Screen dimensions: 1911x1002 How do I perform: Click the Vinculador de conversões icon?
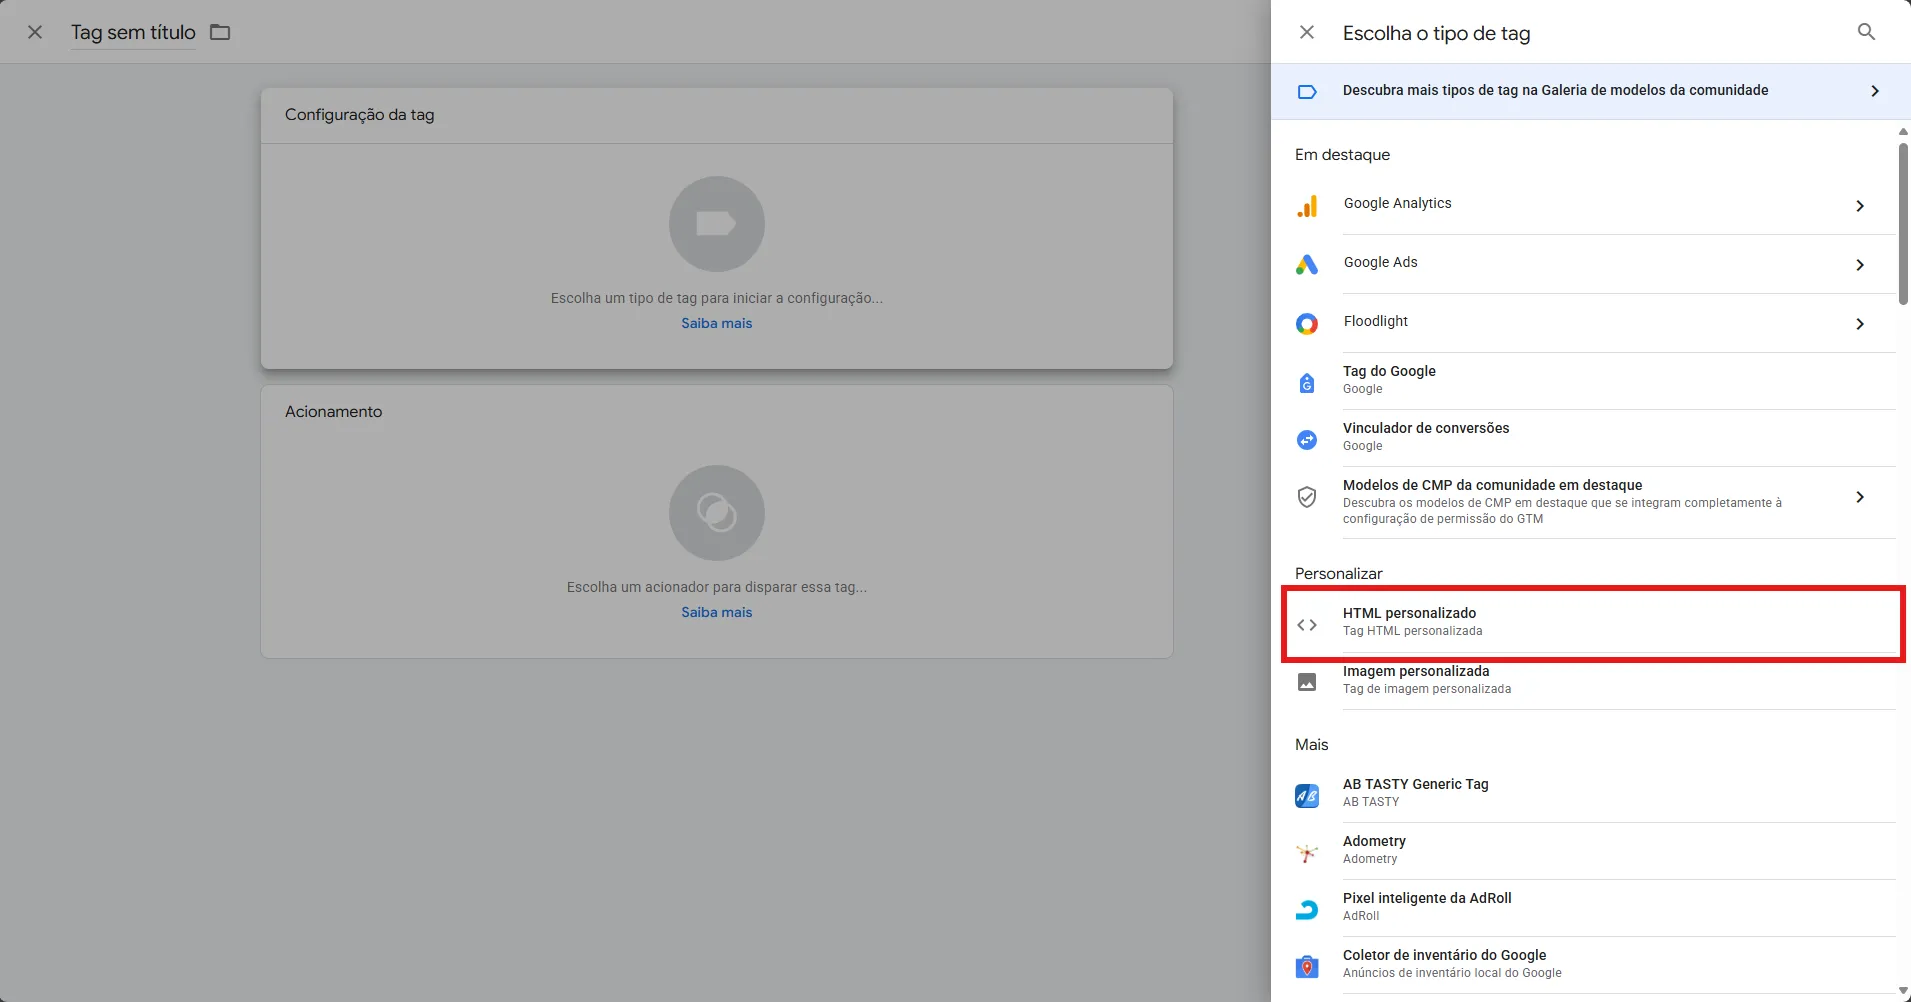(x=1307, y=440)
